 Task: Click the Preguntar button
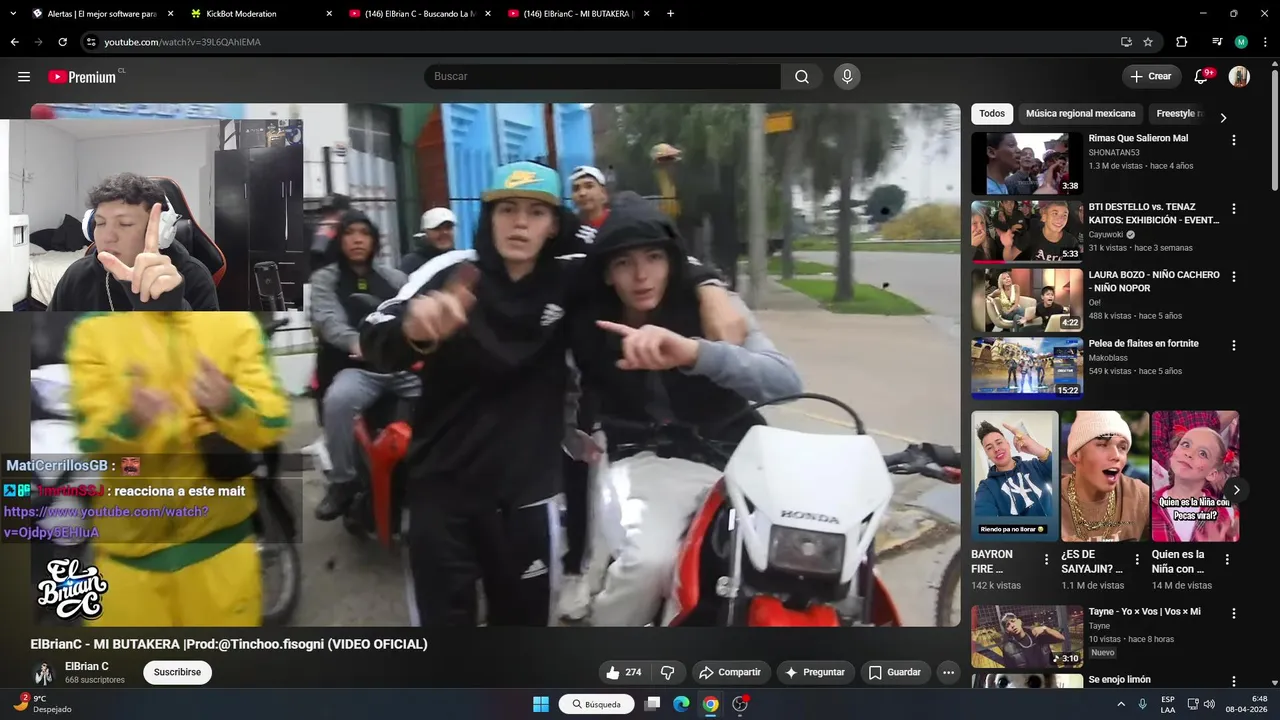click(815, 672)
